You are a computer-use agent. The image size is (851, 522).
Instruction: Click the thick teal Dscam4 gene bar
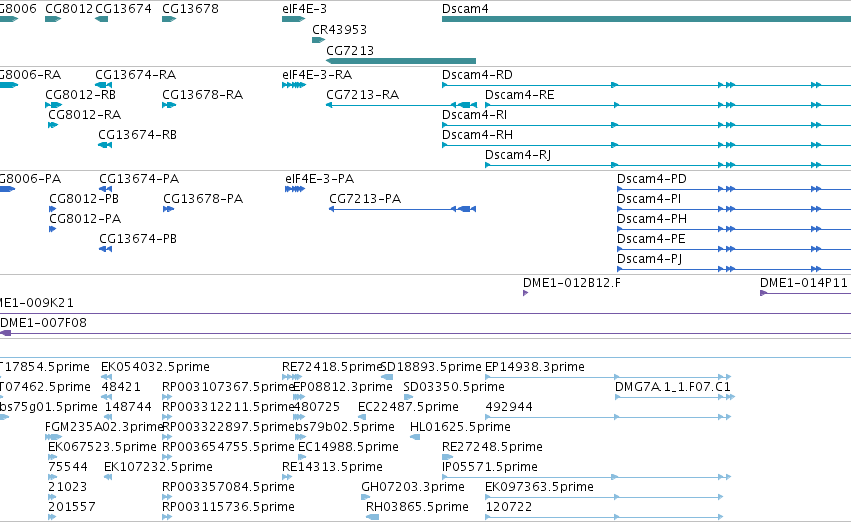pos(646,19)
